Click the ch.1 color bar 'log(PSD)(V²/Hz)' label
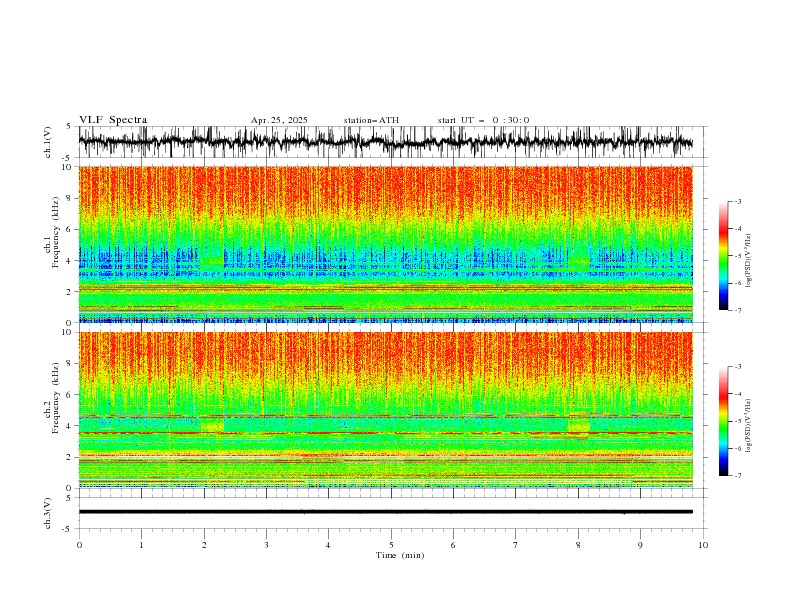 748,261
